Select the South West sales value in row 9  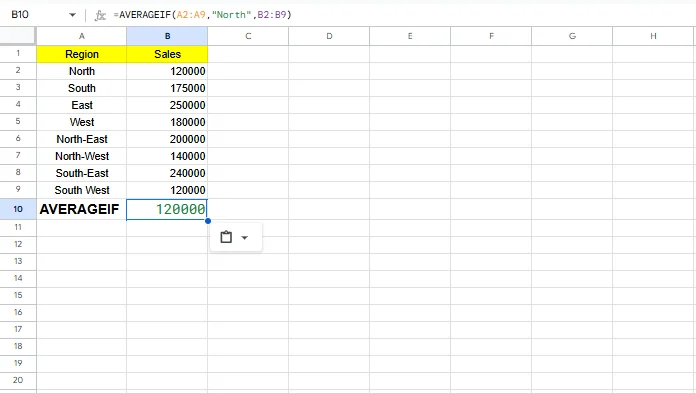pyautogui.click(x=167, y=190)
